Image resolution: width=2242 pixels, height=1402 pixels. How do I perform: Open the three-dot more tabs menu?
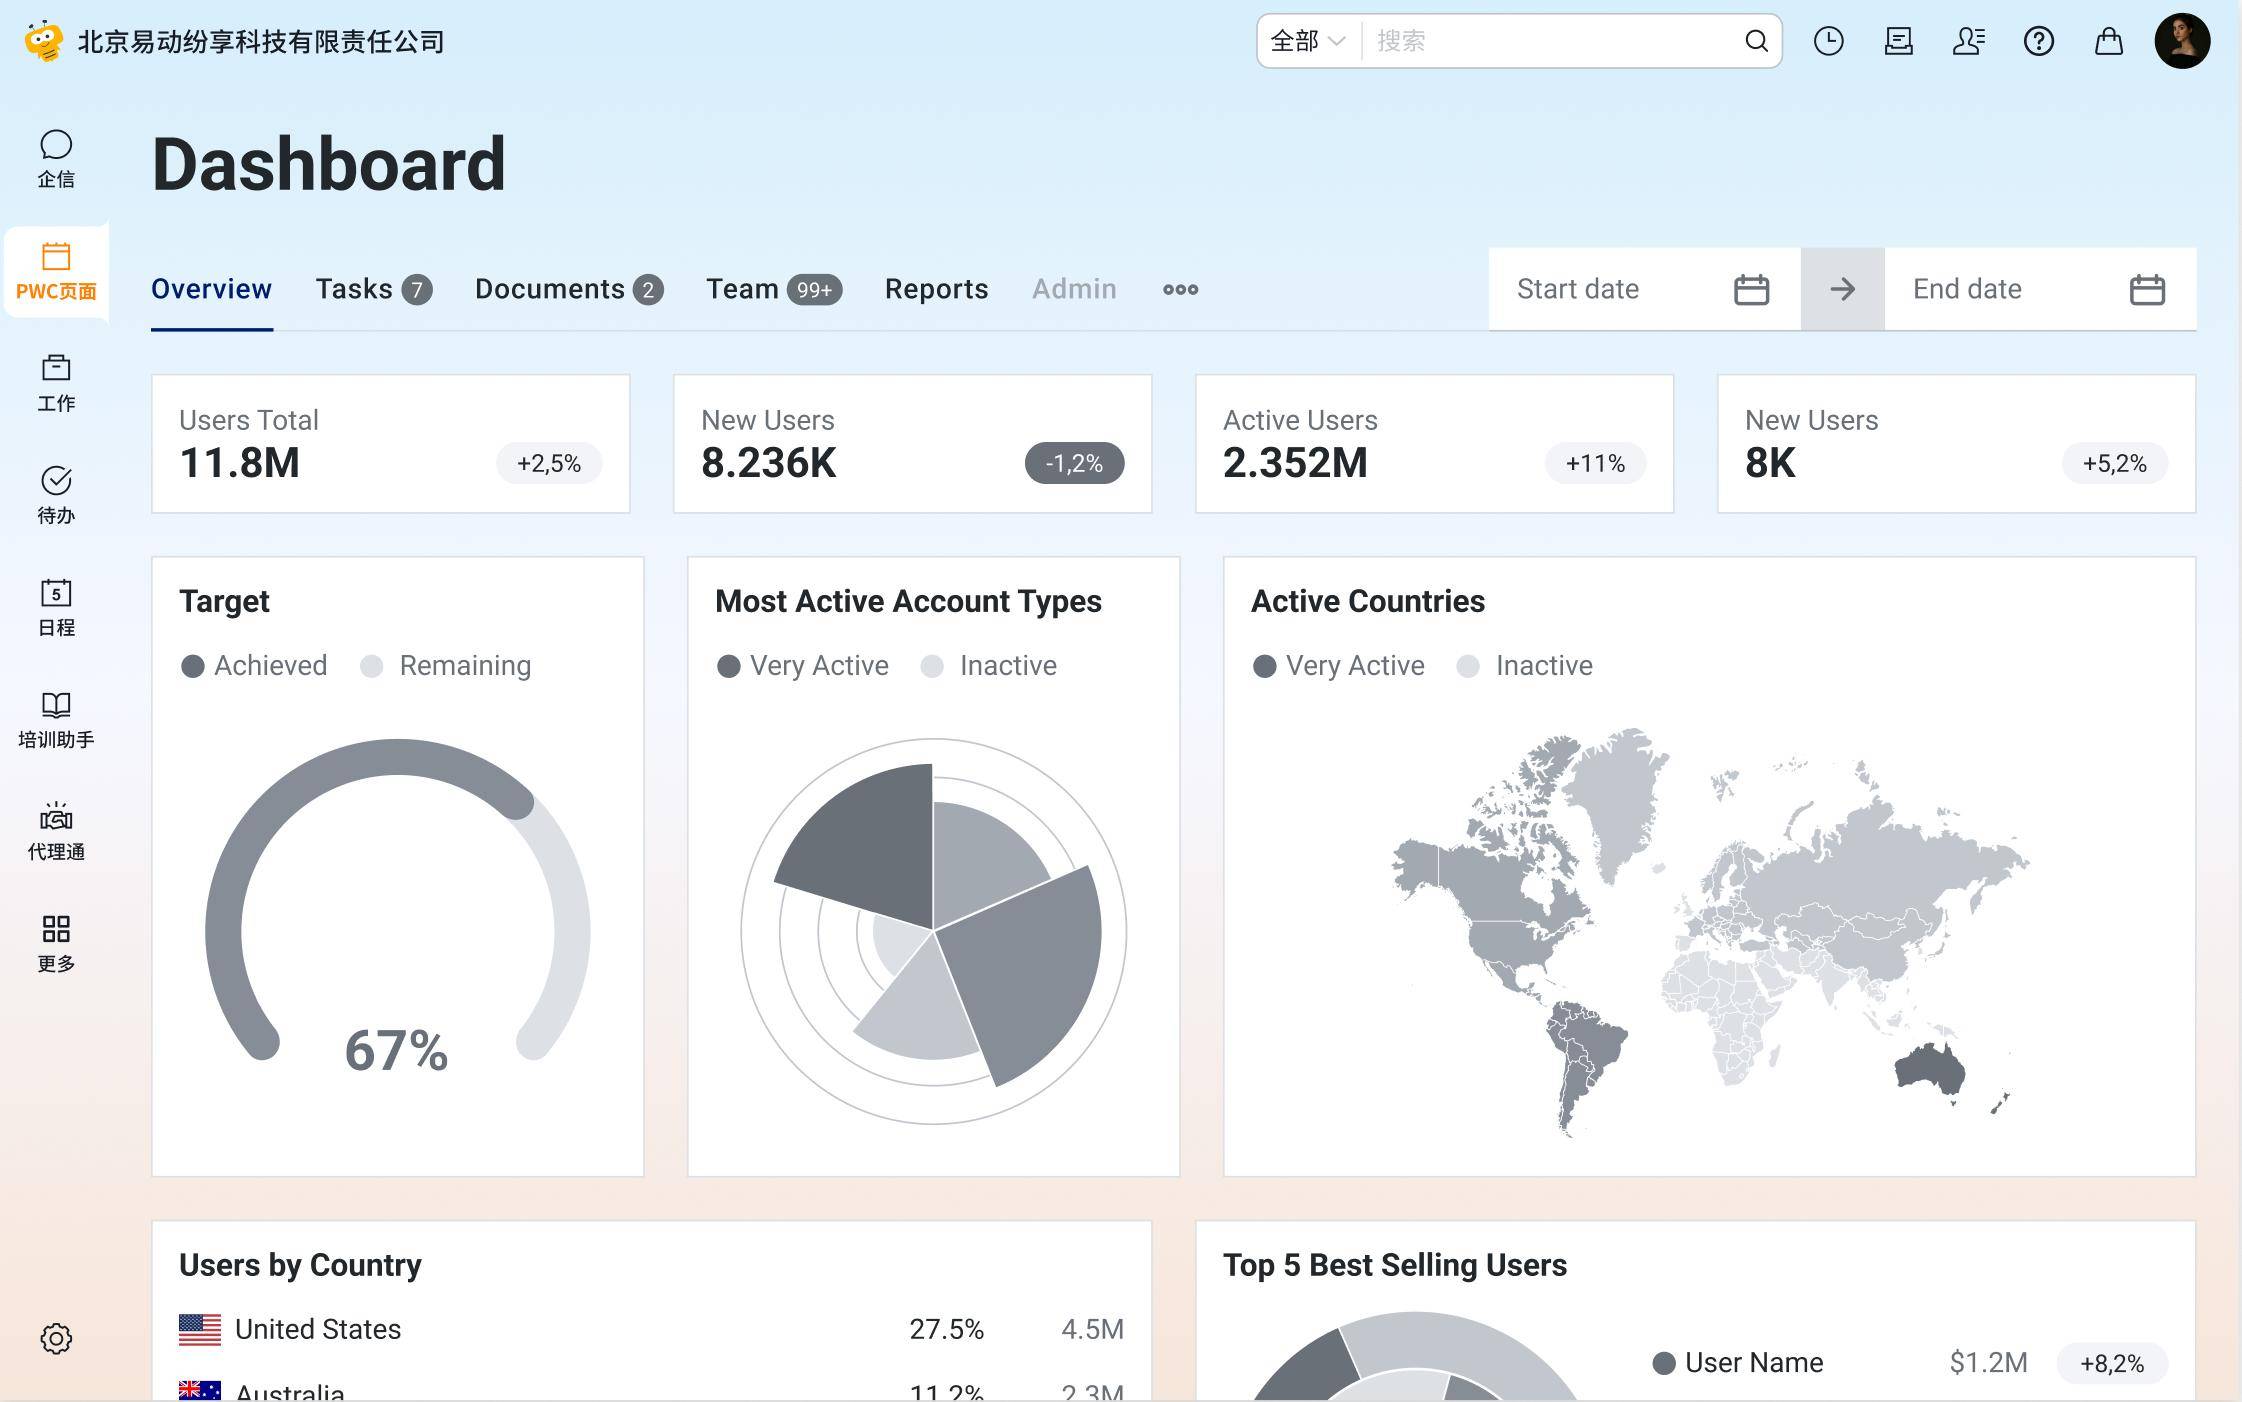point(1180,289)
